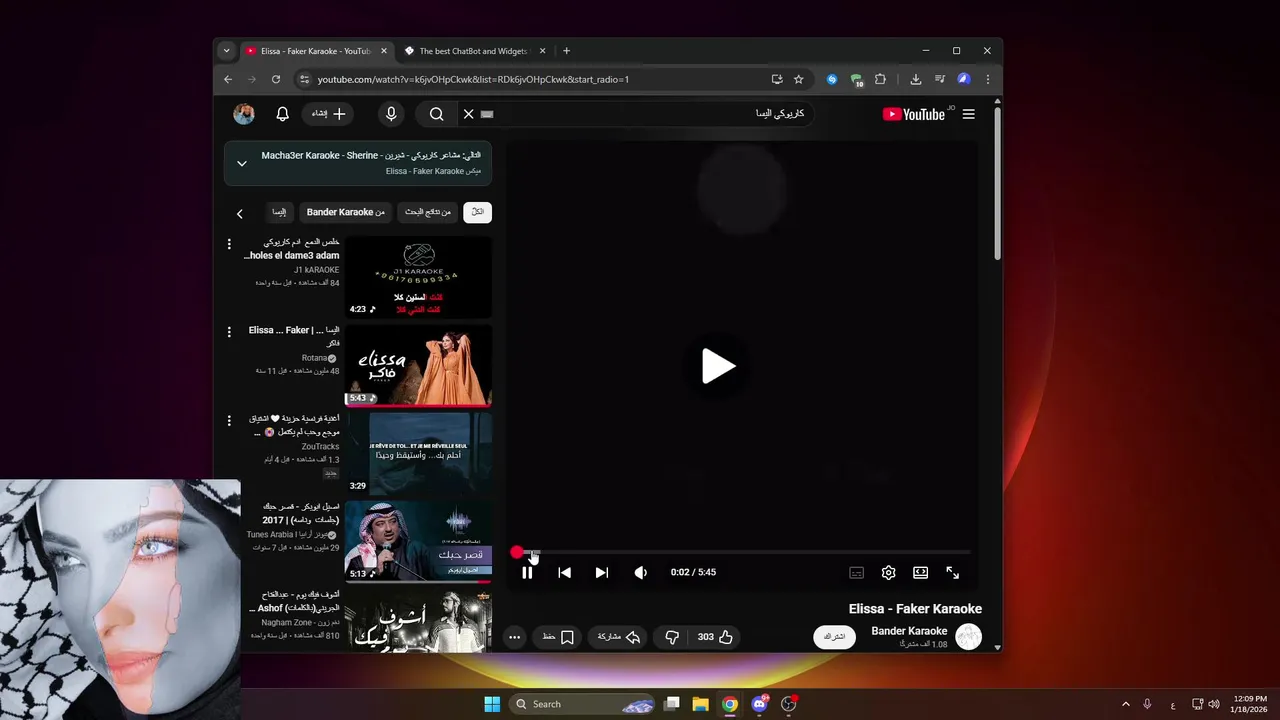
Task: Like the video with 303 thumbs up
Action: [715, 637]
